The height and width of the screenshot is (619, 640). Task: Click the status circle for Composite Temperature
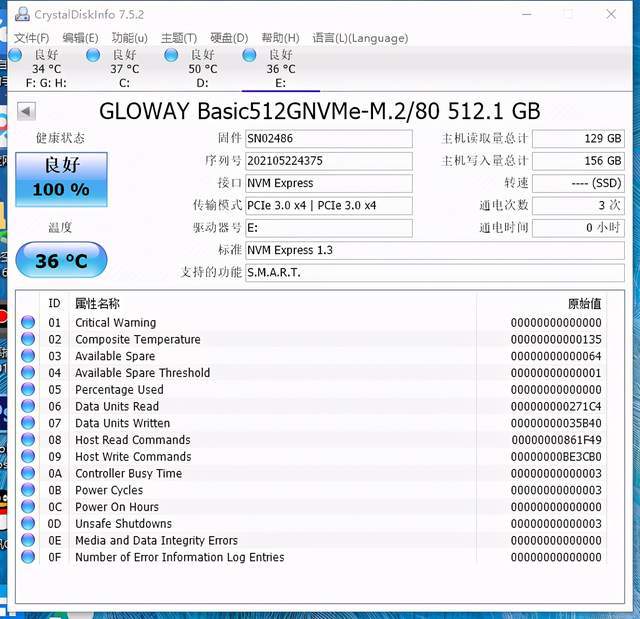(28, 339)
